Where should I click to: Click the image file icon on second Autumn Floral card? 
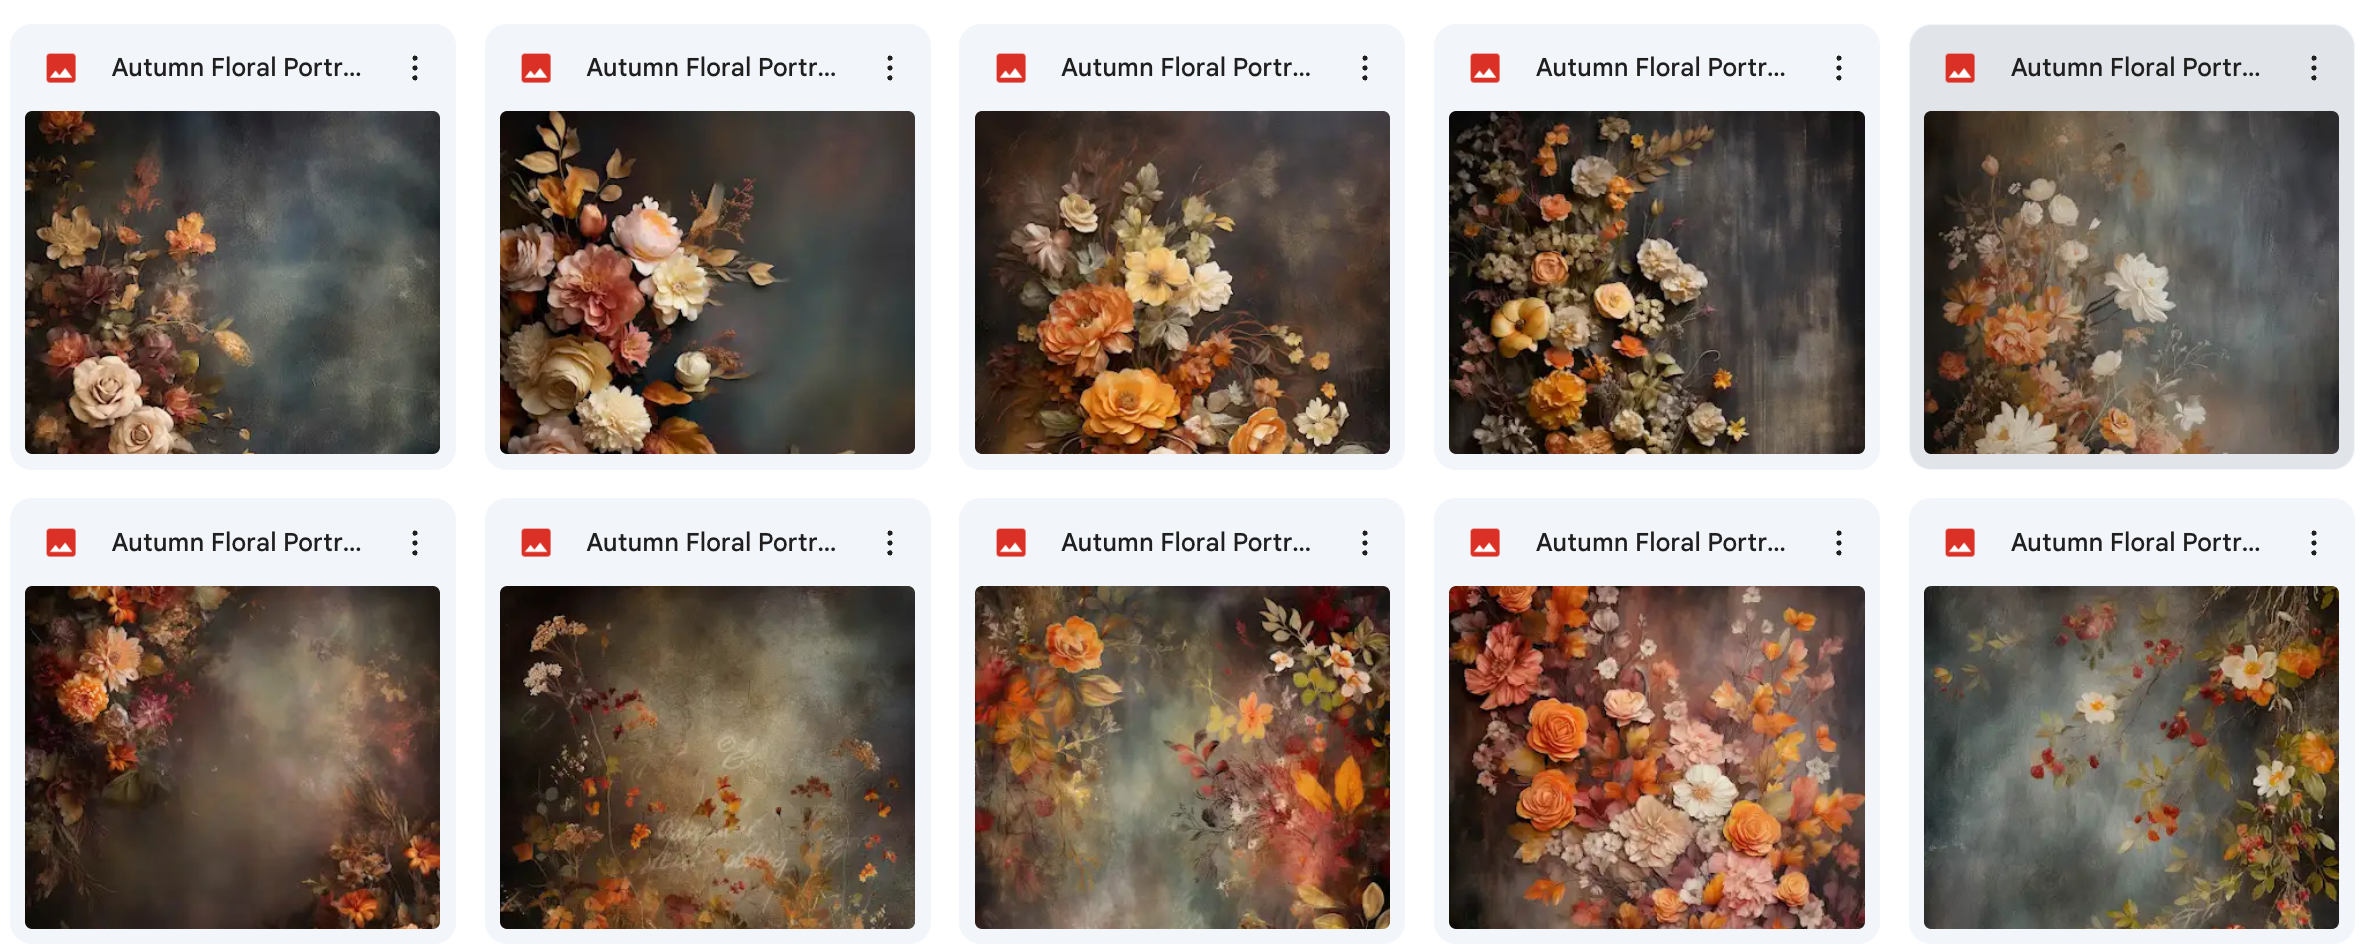coord(537,67)
